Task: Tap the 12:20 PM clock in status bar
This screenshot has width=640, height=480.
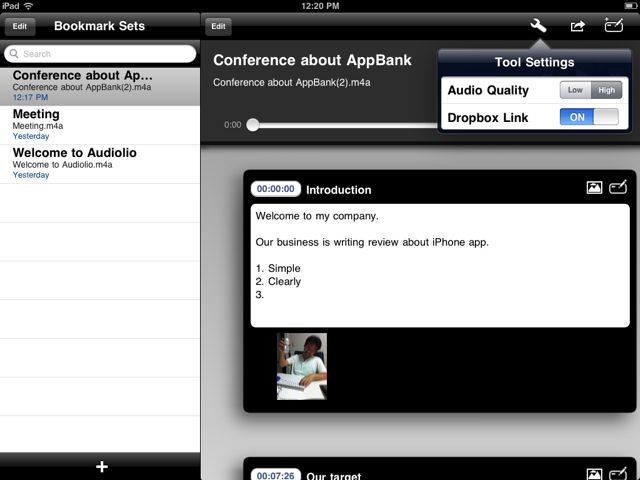Action: pyautogui.click(x=320, y=6)
